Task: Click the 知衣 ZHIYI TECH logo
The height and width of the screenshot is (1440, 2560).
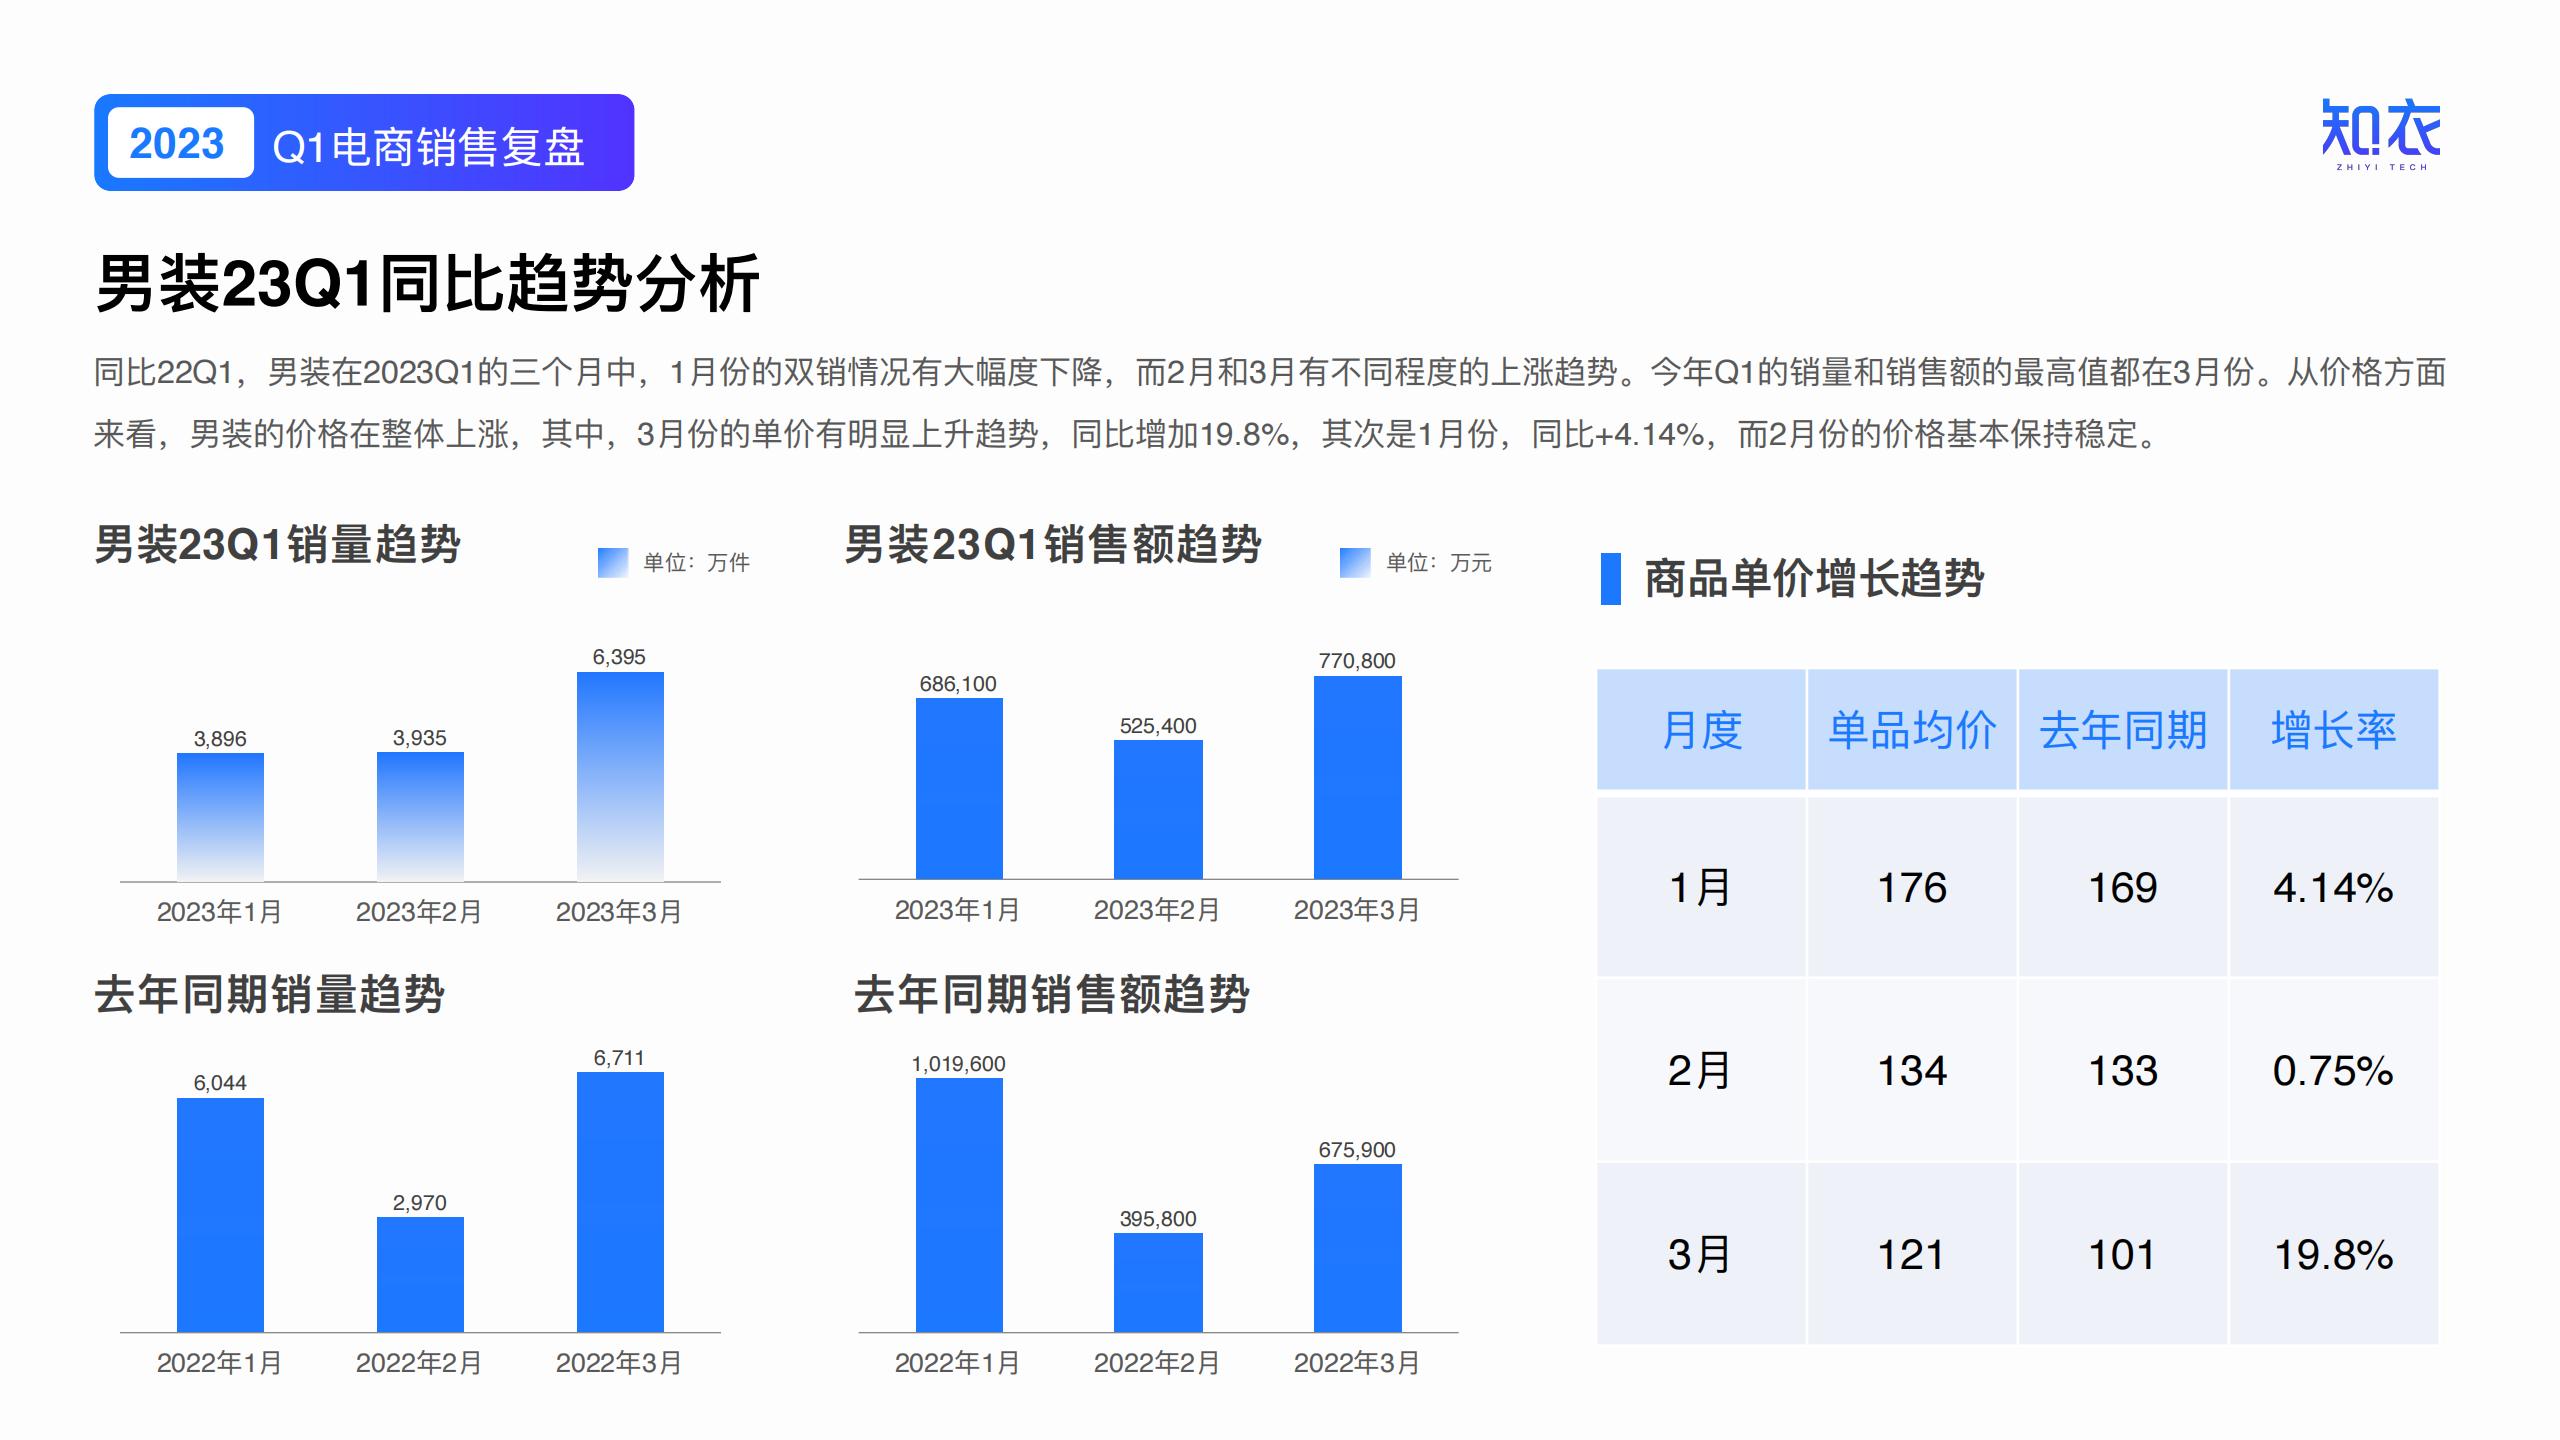Action: point(2380,135)
